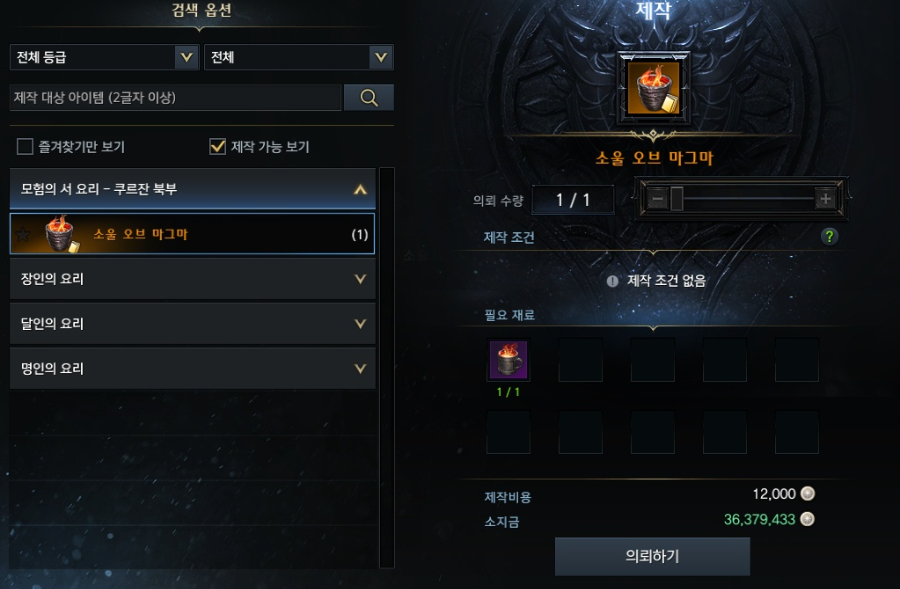Favorite 소울 오브 마그마 with star icon
900x589 pixels.
pyautogui.click(x=24, y=234)
